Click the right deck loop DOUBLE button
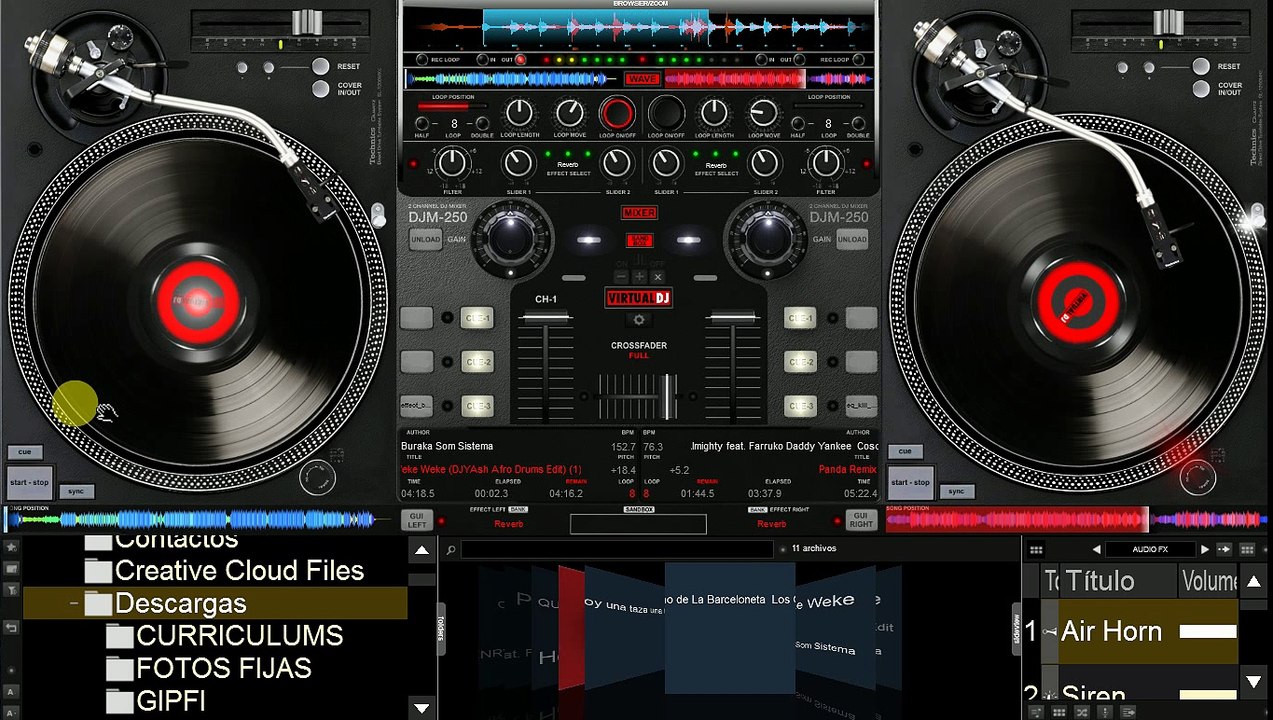This screenshot has height=720, width=1273. pyautogui.click(x=858, y=124)
